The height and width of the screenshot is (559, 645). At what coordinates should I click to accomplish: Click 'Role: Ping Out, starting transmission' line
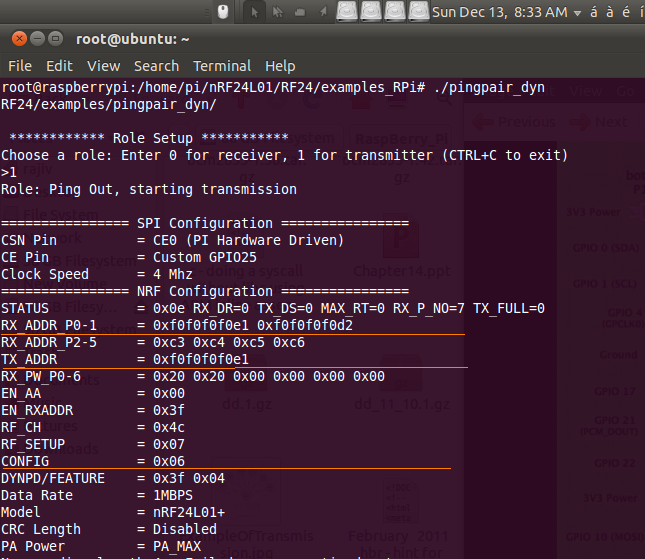click(x=148, y=190)
